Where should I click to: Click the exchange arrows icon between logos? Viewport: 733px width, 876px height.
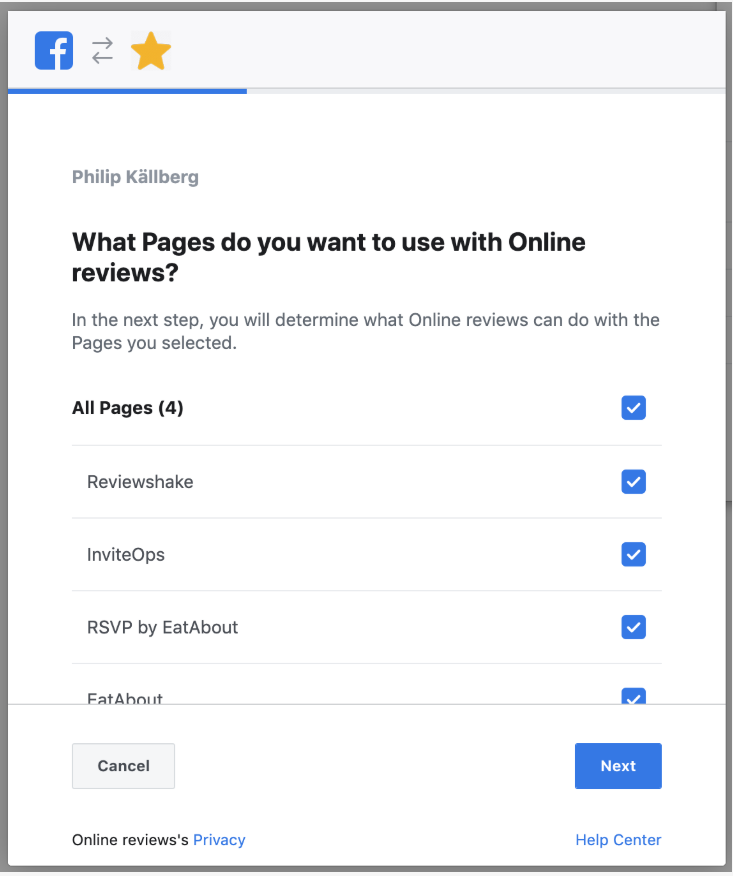(103, 51)
